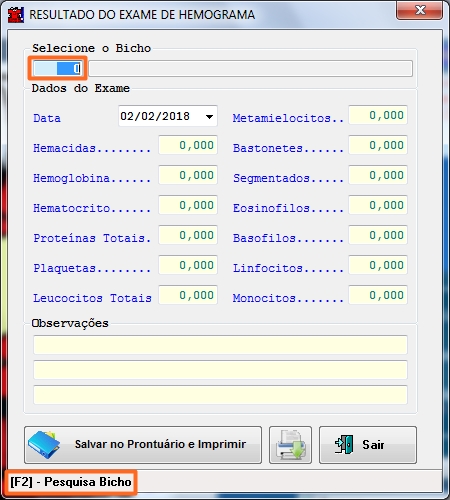Click the exit door icon on Sair
The image size is (450, 500).
coord(344,445)
